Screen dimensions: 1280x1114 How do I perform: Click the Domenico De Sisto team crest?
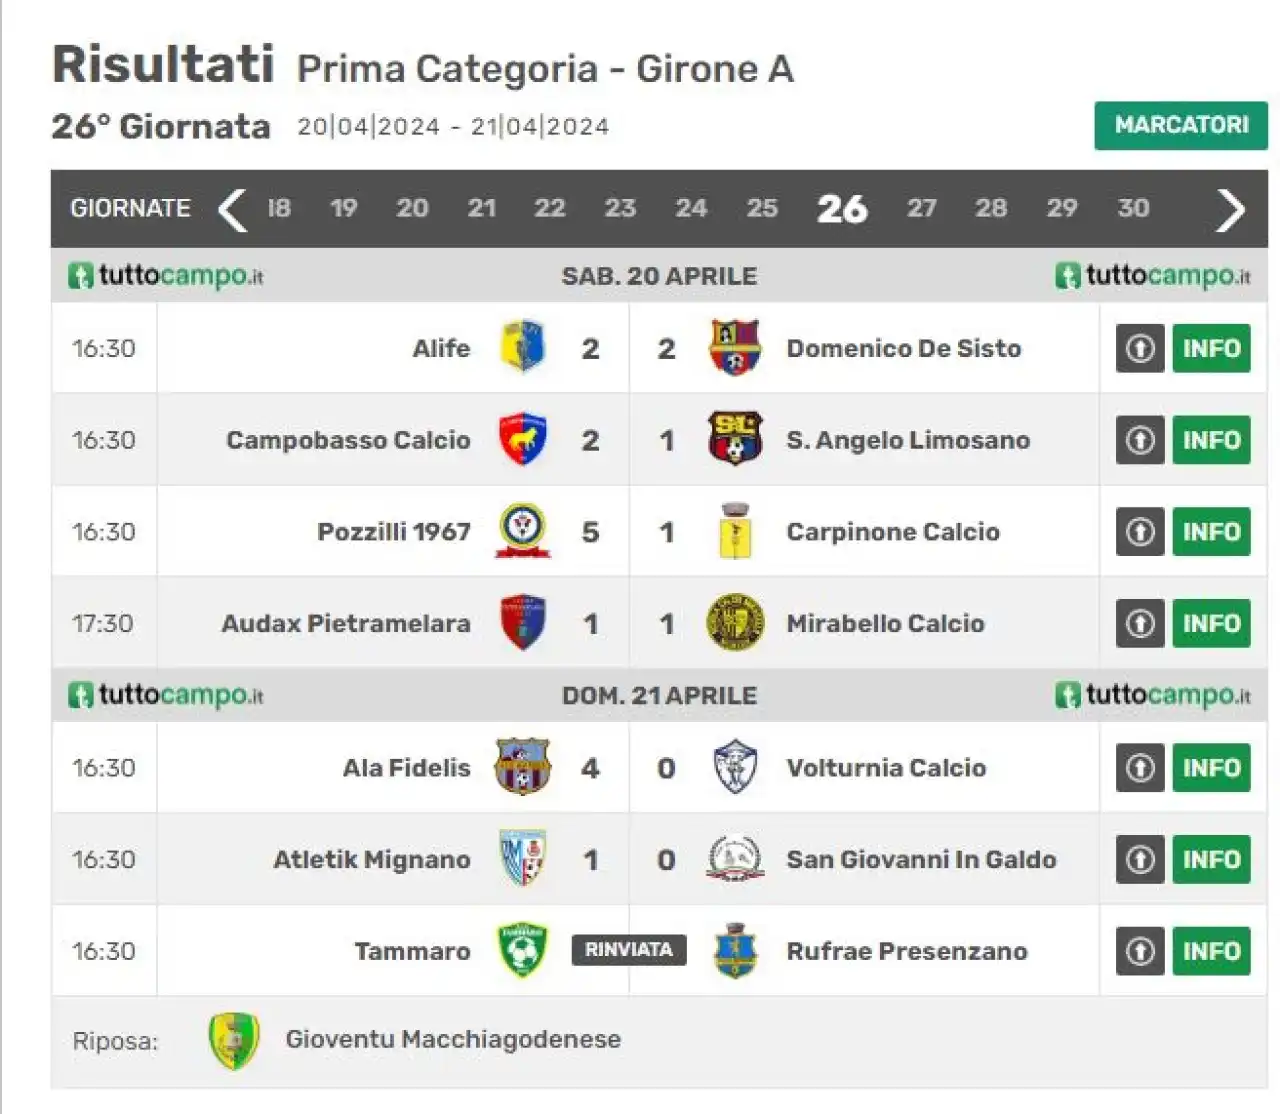coord(735,347)
